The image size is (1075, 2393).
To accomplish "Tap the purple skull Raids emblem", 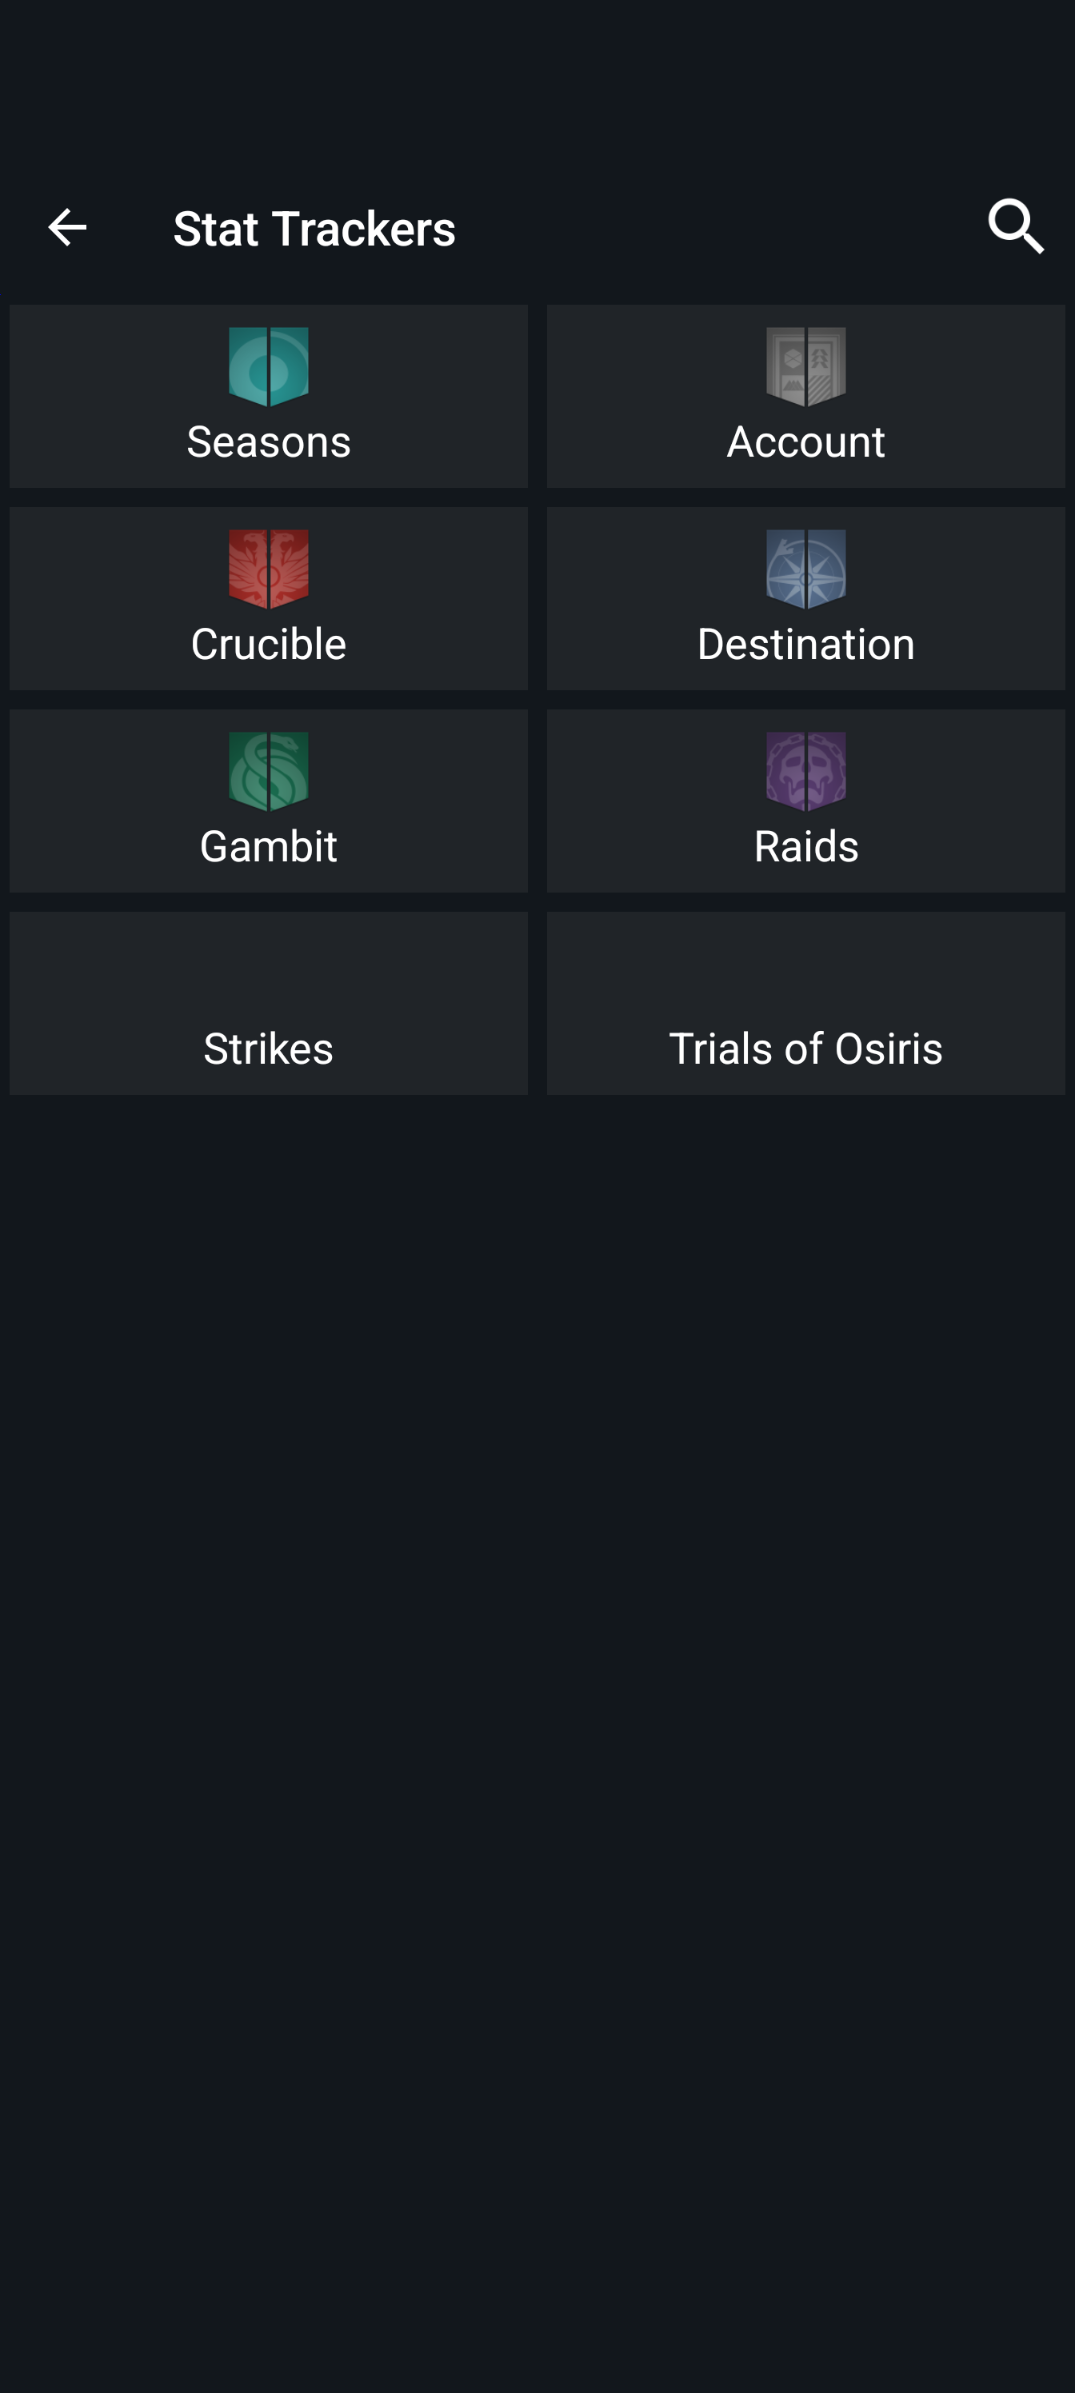I will point(805,770).
